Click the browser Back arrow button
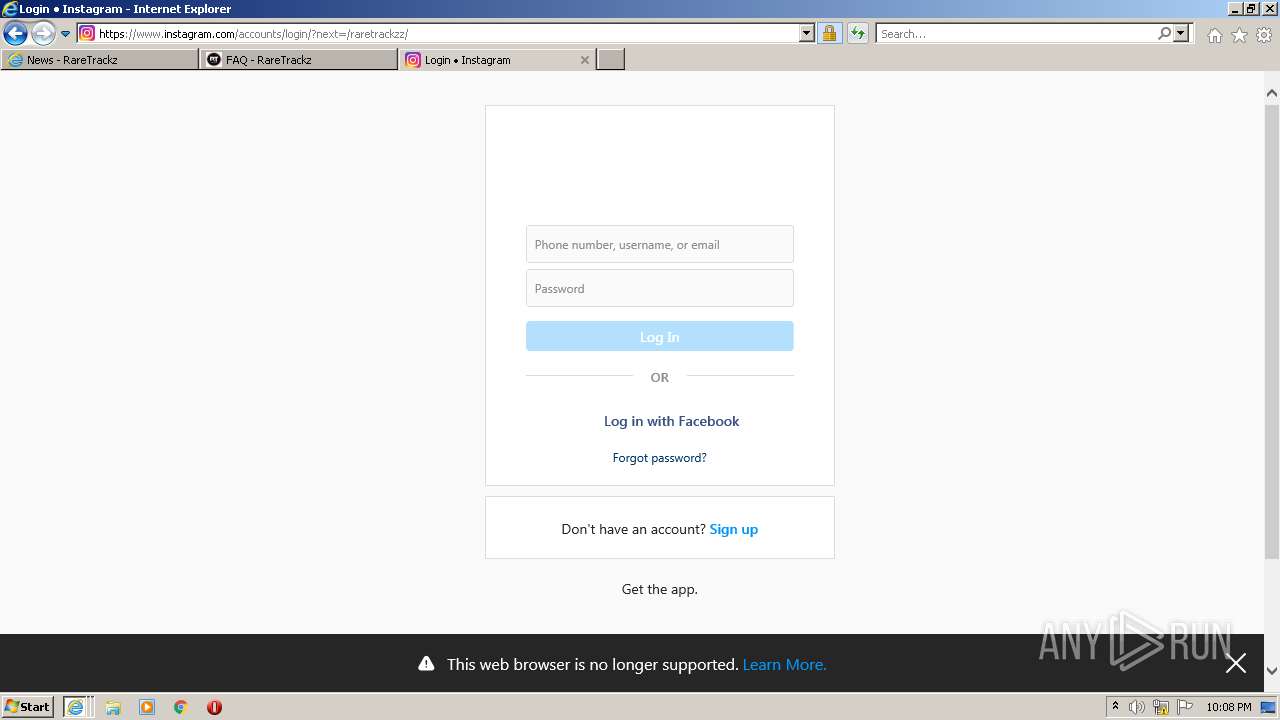This screenshot has width=1280, height=720. click(15, 34)
